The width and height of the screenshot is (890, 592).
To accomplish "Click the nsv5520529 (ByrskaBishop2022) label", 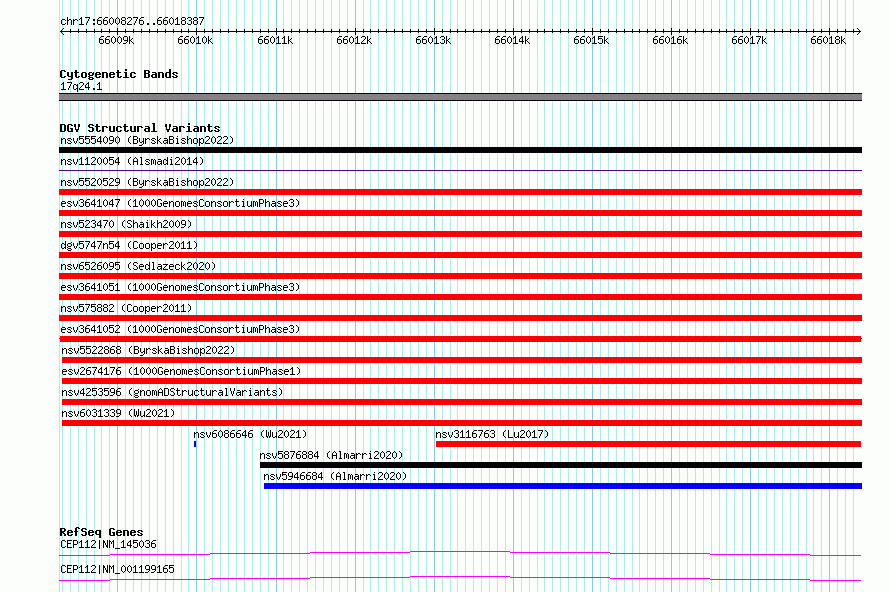I will point(147,182).
